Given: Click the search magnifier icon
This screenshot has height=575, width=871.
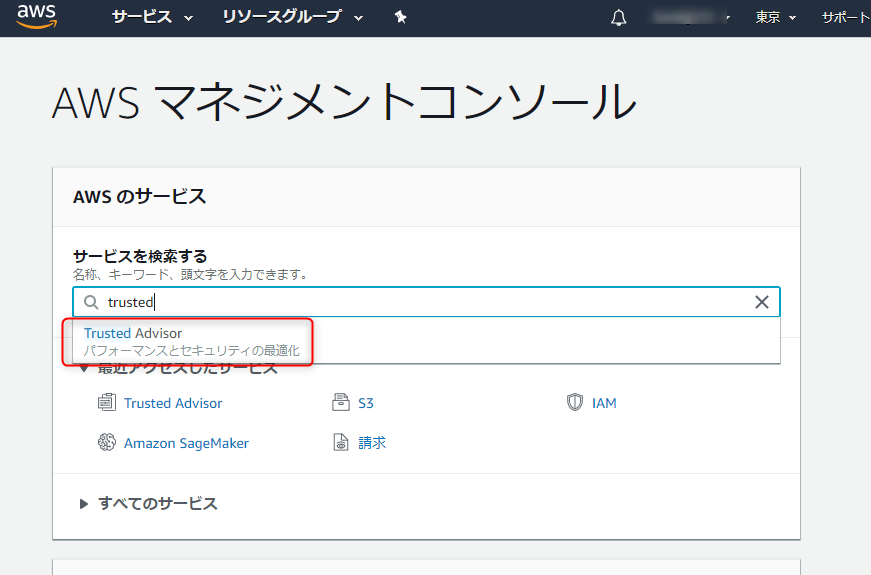Looking at the screenshot, I should point(91,302).
